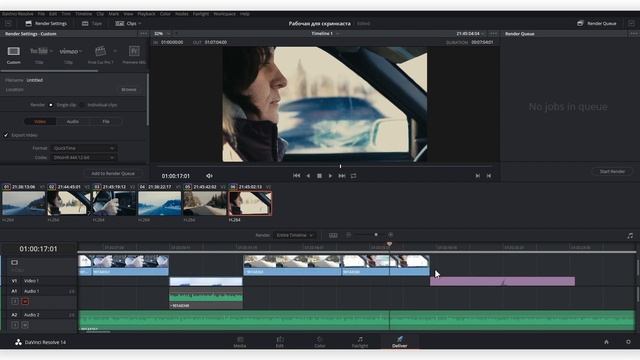Image resolution: width=640 pixels, height=360 pixels.
Task: Toggle Audio 2 solo button
Action: (x=15, y=325)
